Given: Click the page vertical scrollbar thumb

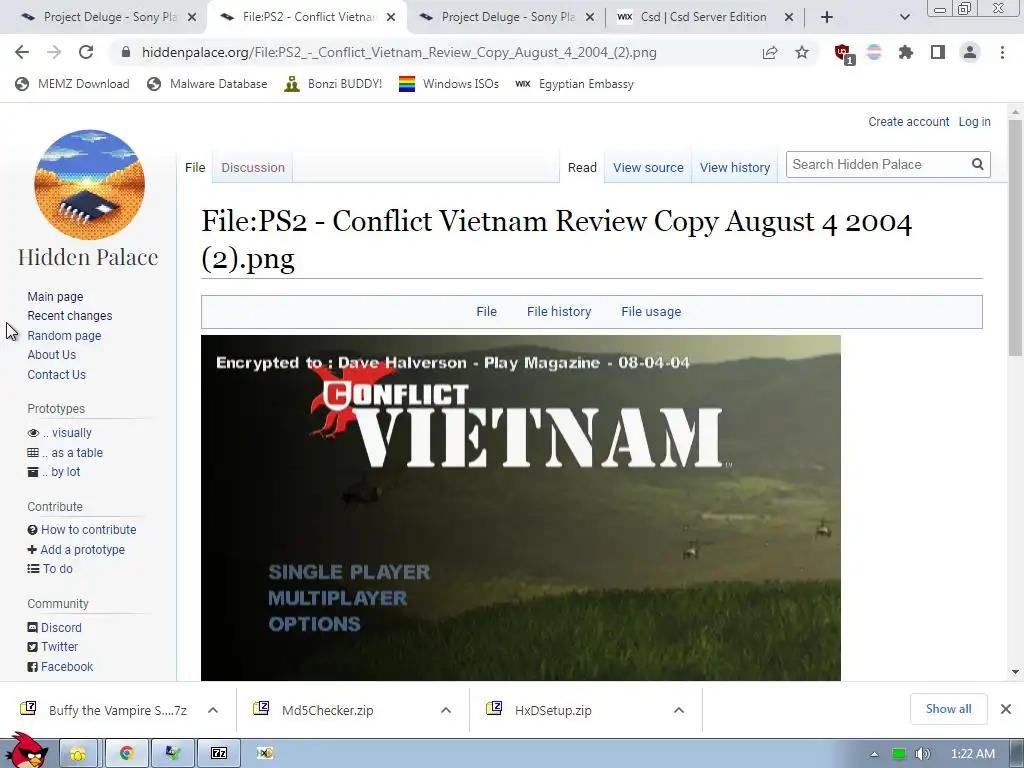Looking at the screenshot, I should (x=1015, y=238).
